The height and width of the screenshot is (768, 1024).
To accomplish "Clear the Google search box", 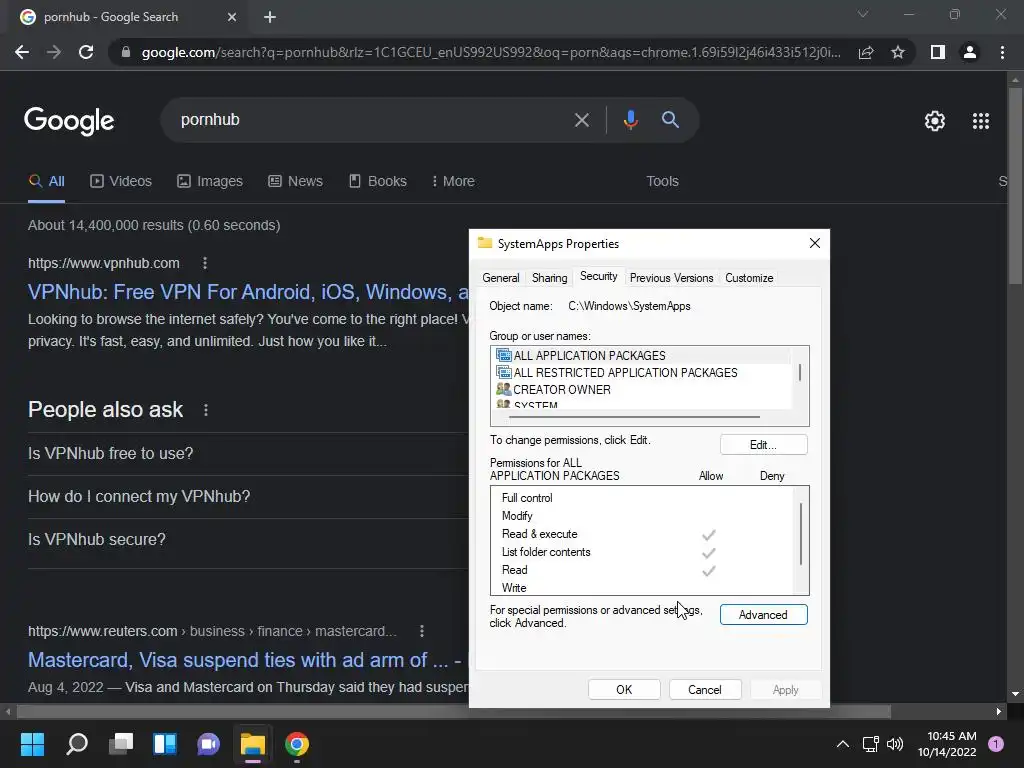I will tap(581, 120).
